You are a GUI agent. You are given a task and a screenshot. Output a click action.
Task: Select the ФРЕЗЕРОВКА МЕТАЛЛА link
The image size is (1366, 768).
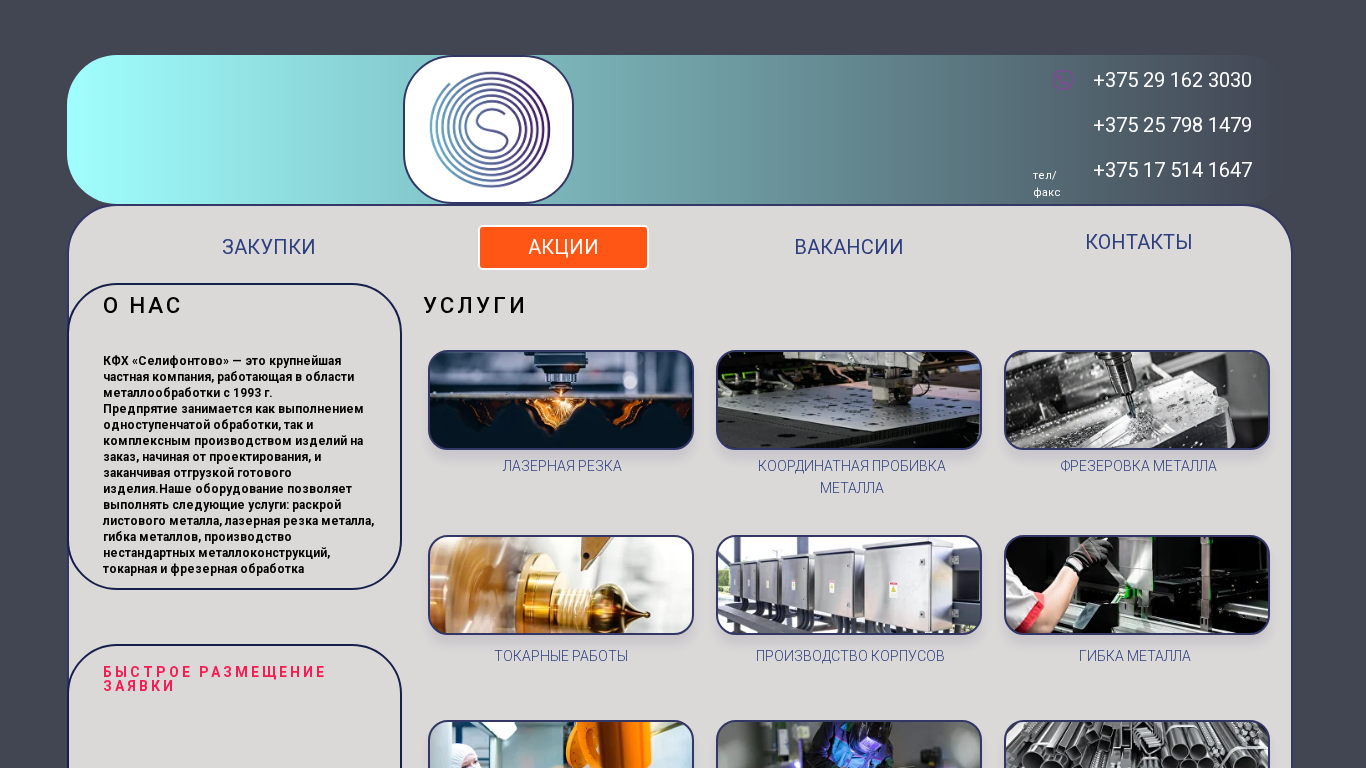1138,466
